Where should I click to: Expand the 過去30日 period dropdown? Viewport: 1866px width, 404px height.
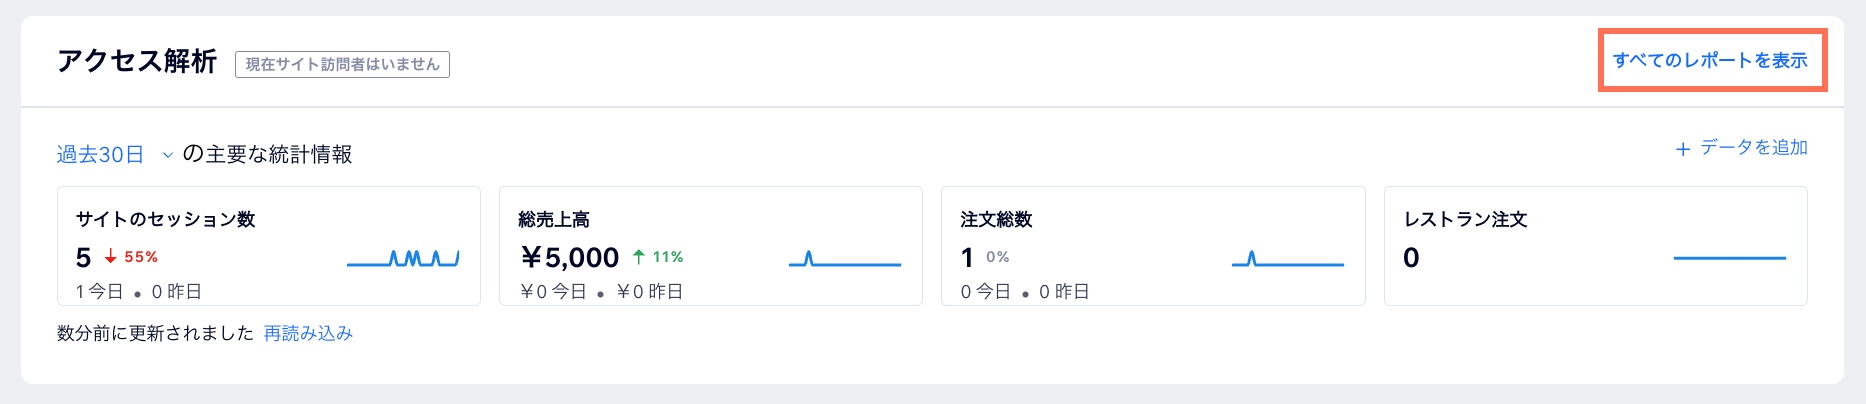point(100,155)
